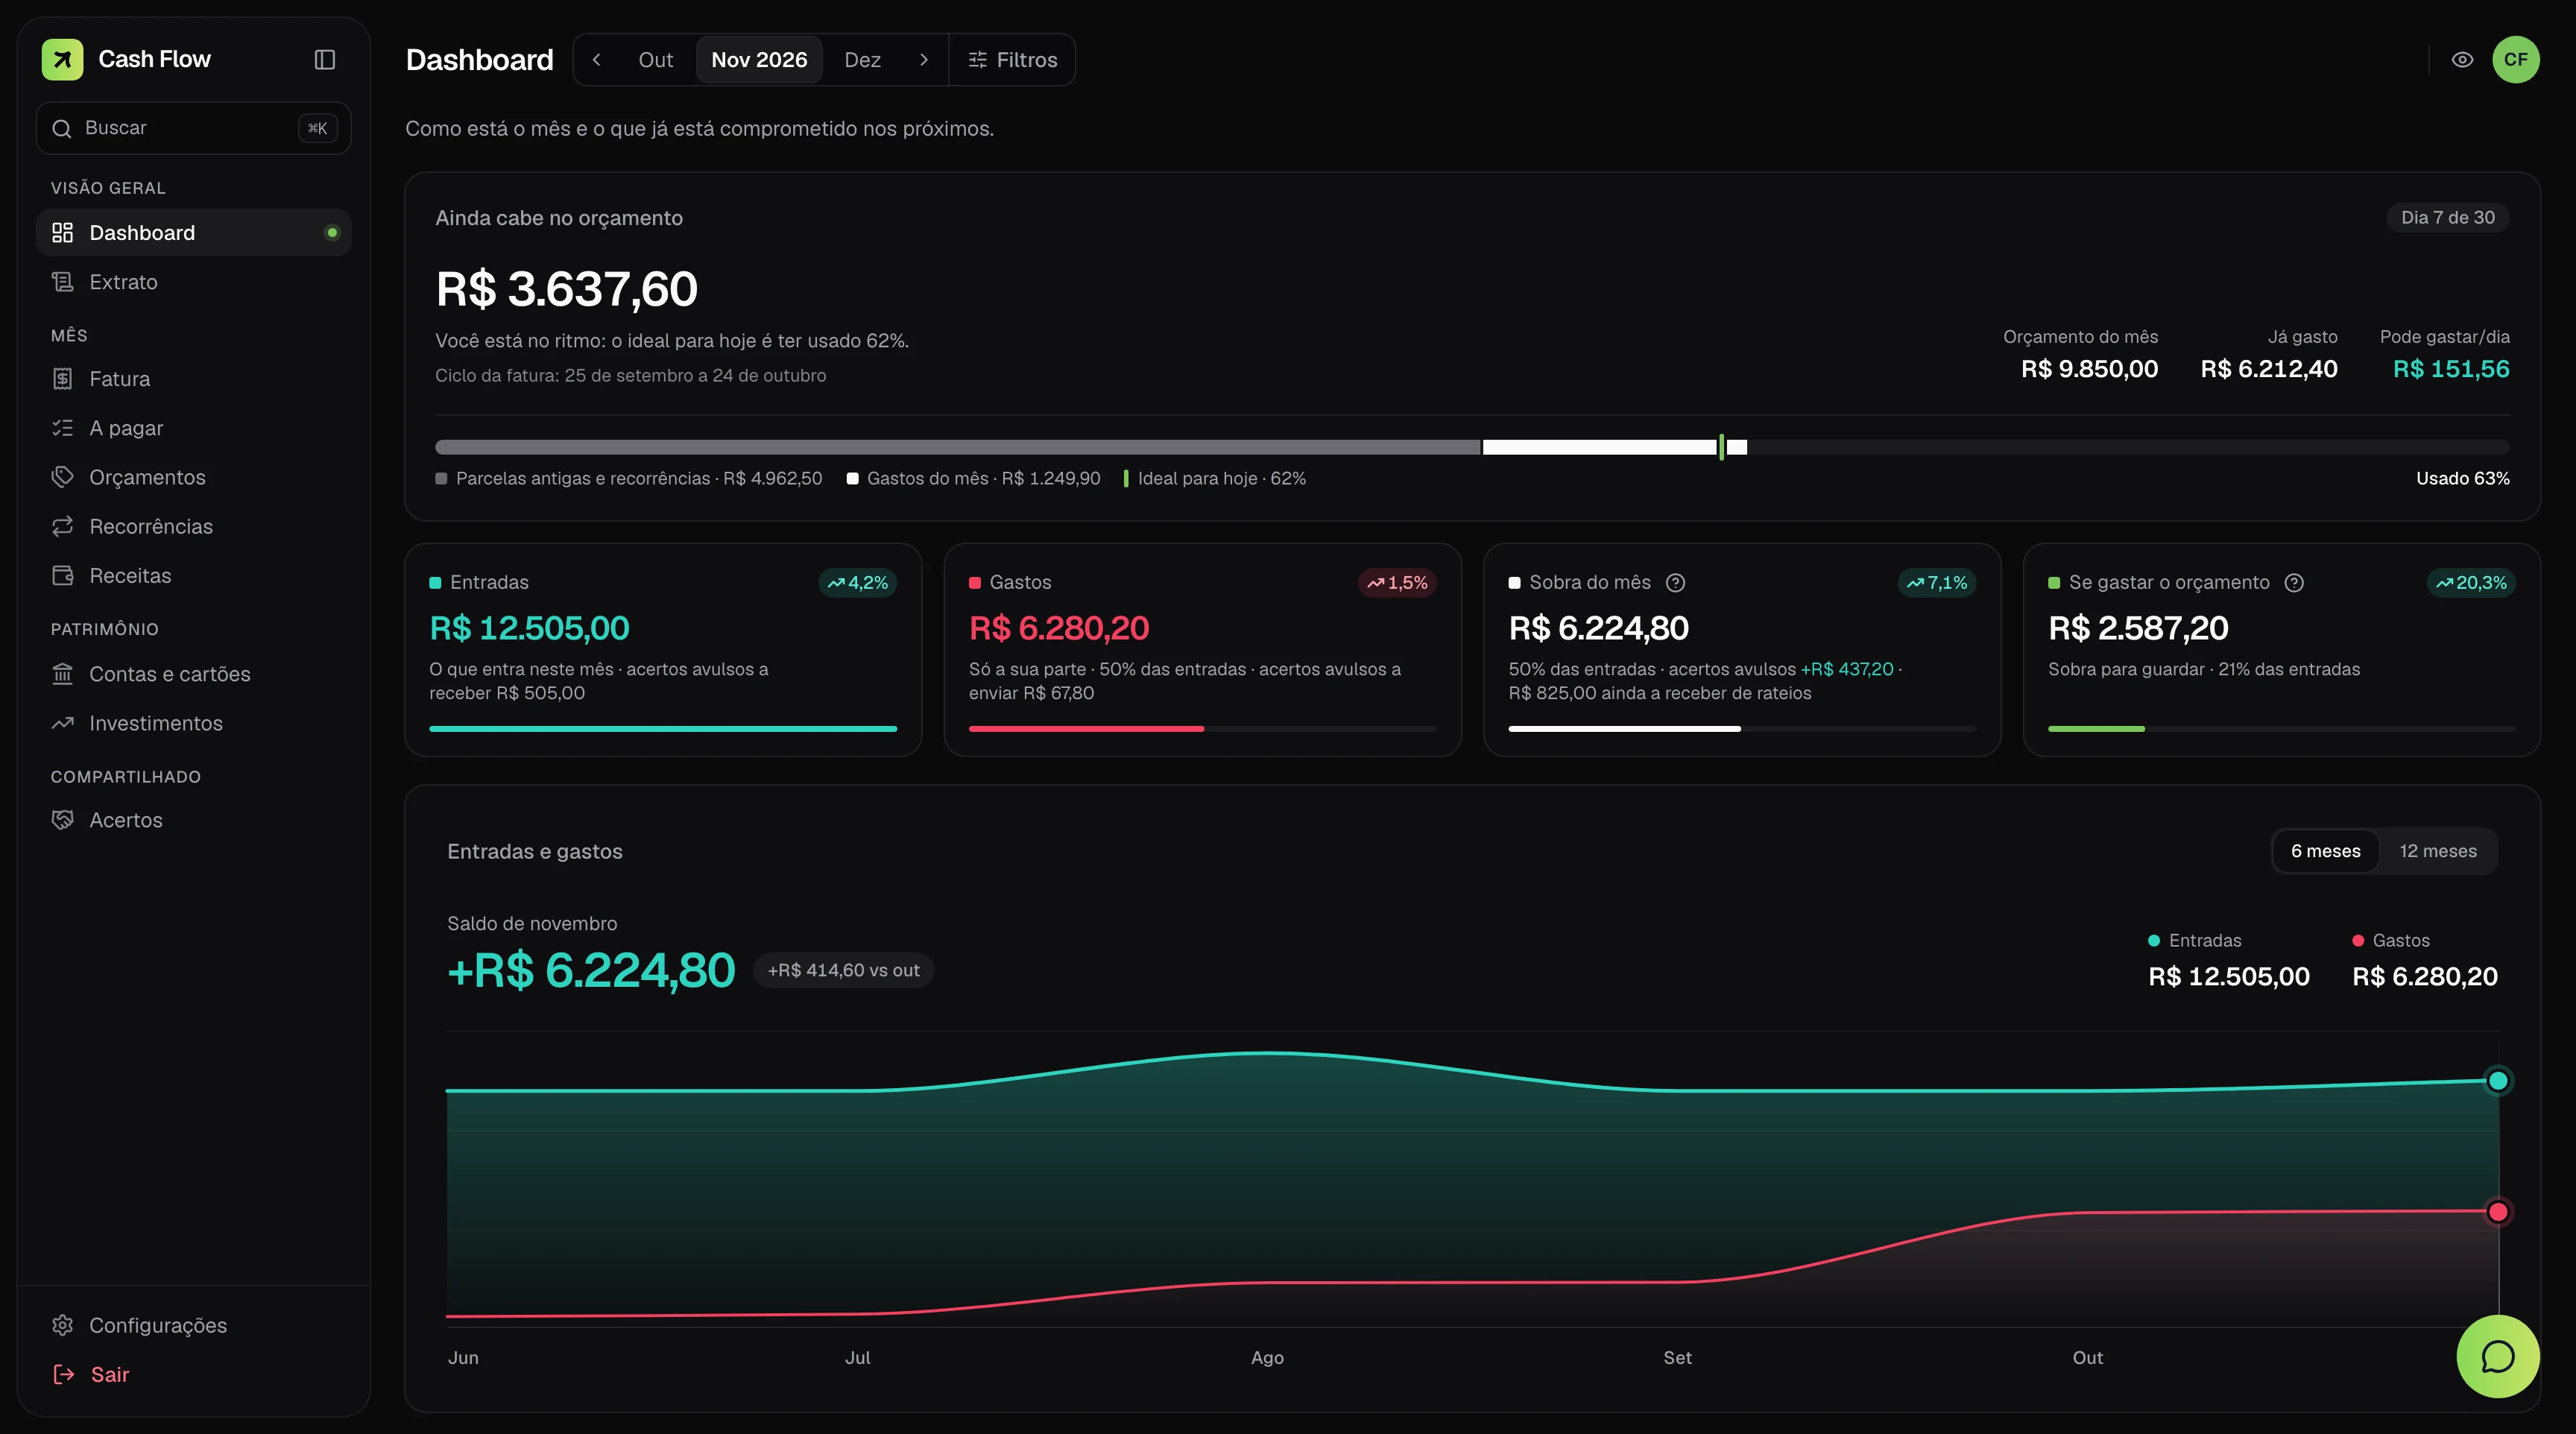Click the Configurações gear icon
The width and height of the screenshot is (2576, 1434).
[62, 1325]
